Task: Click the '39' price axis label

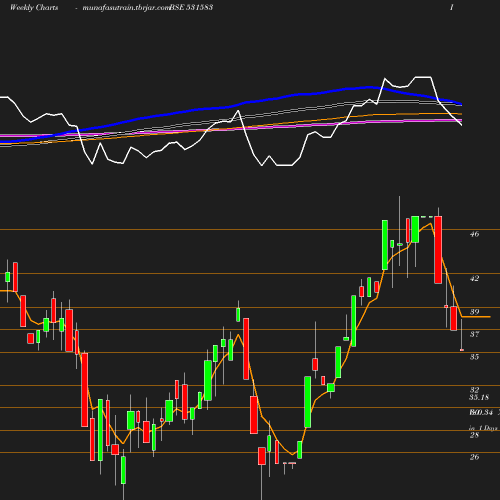Action: tap(474, 312)
